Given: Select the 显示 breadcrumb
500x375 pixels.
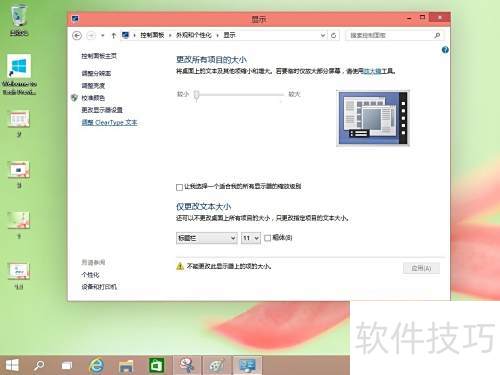Looking at the screenshot, I should click(x=229, y=35).
